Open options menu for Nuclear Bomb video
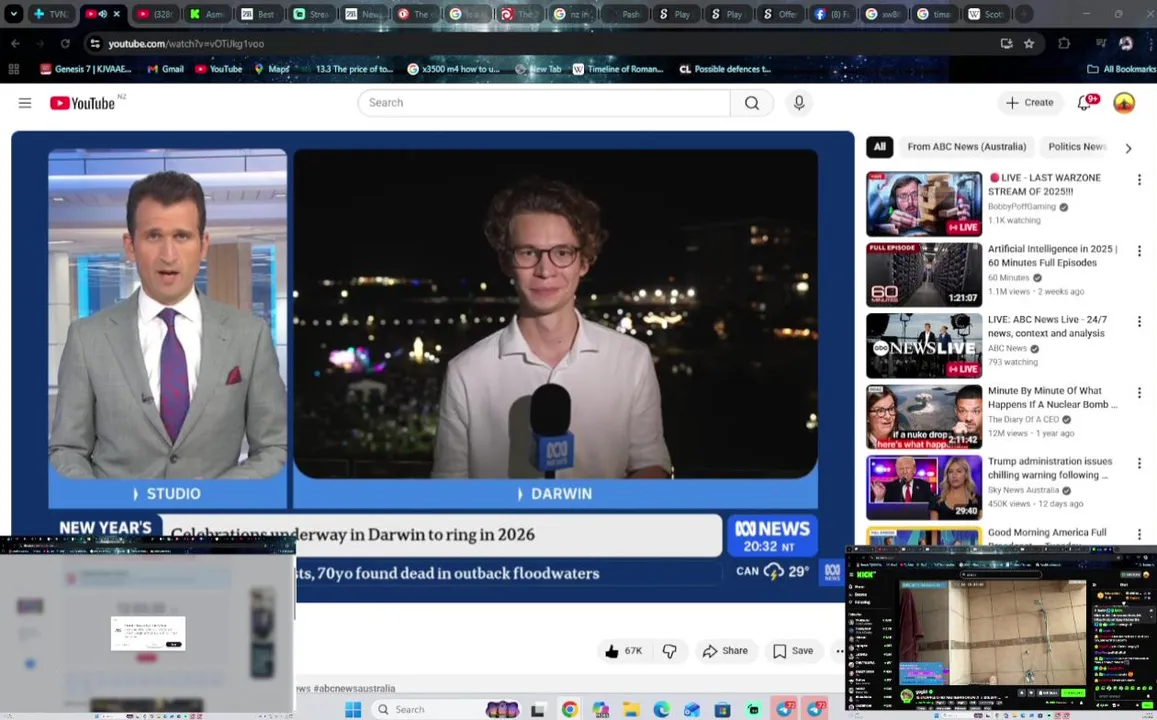This screenshot has height=720, width=1157. tap(1139, 392)
